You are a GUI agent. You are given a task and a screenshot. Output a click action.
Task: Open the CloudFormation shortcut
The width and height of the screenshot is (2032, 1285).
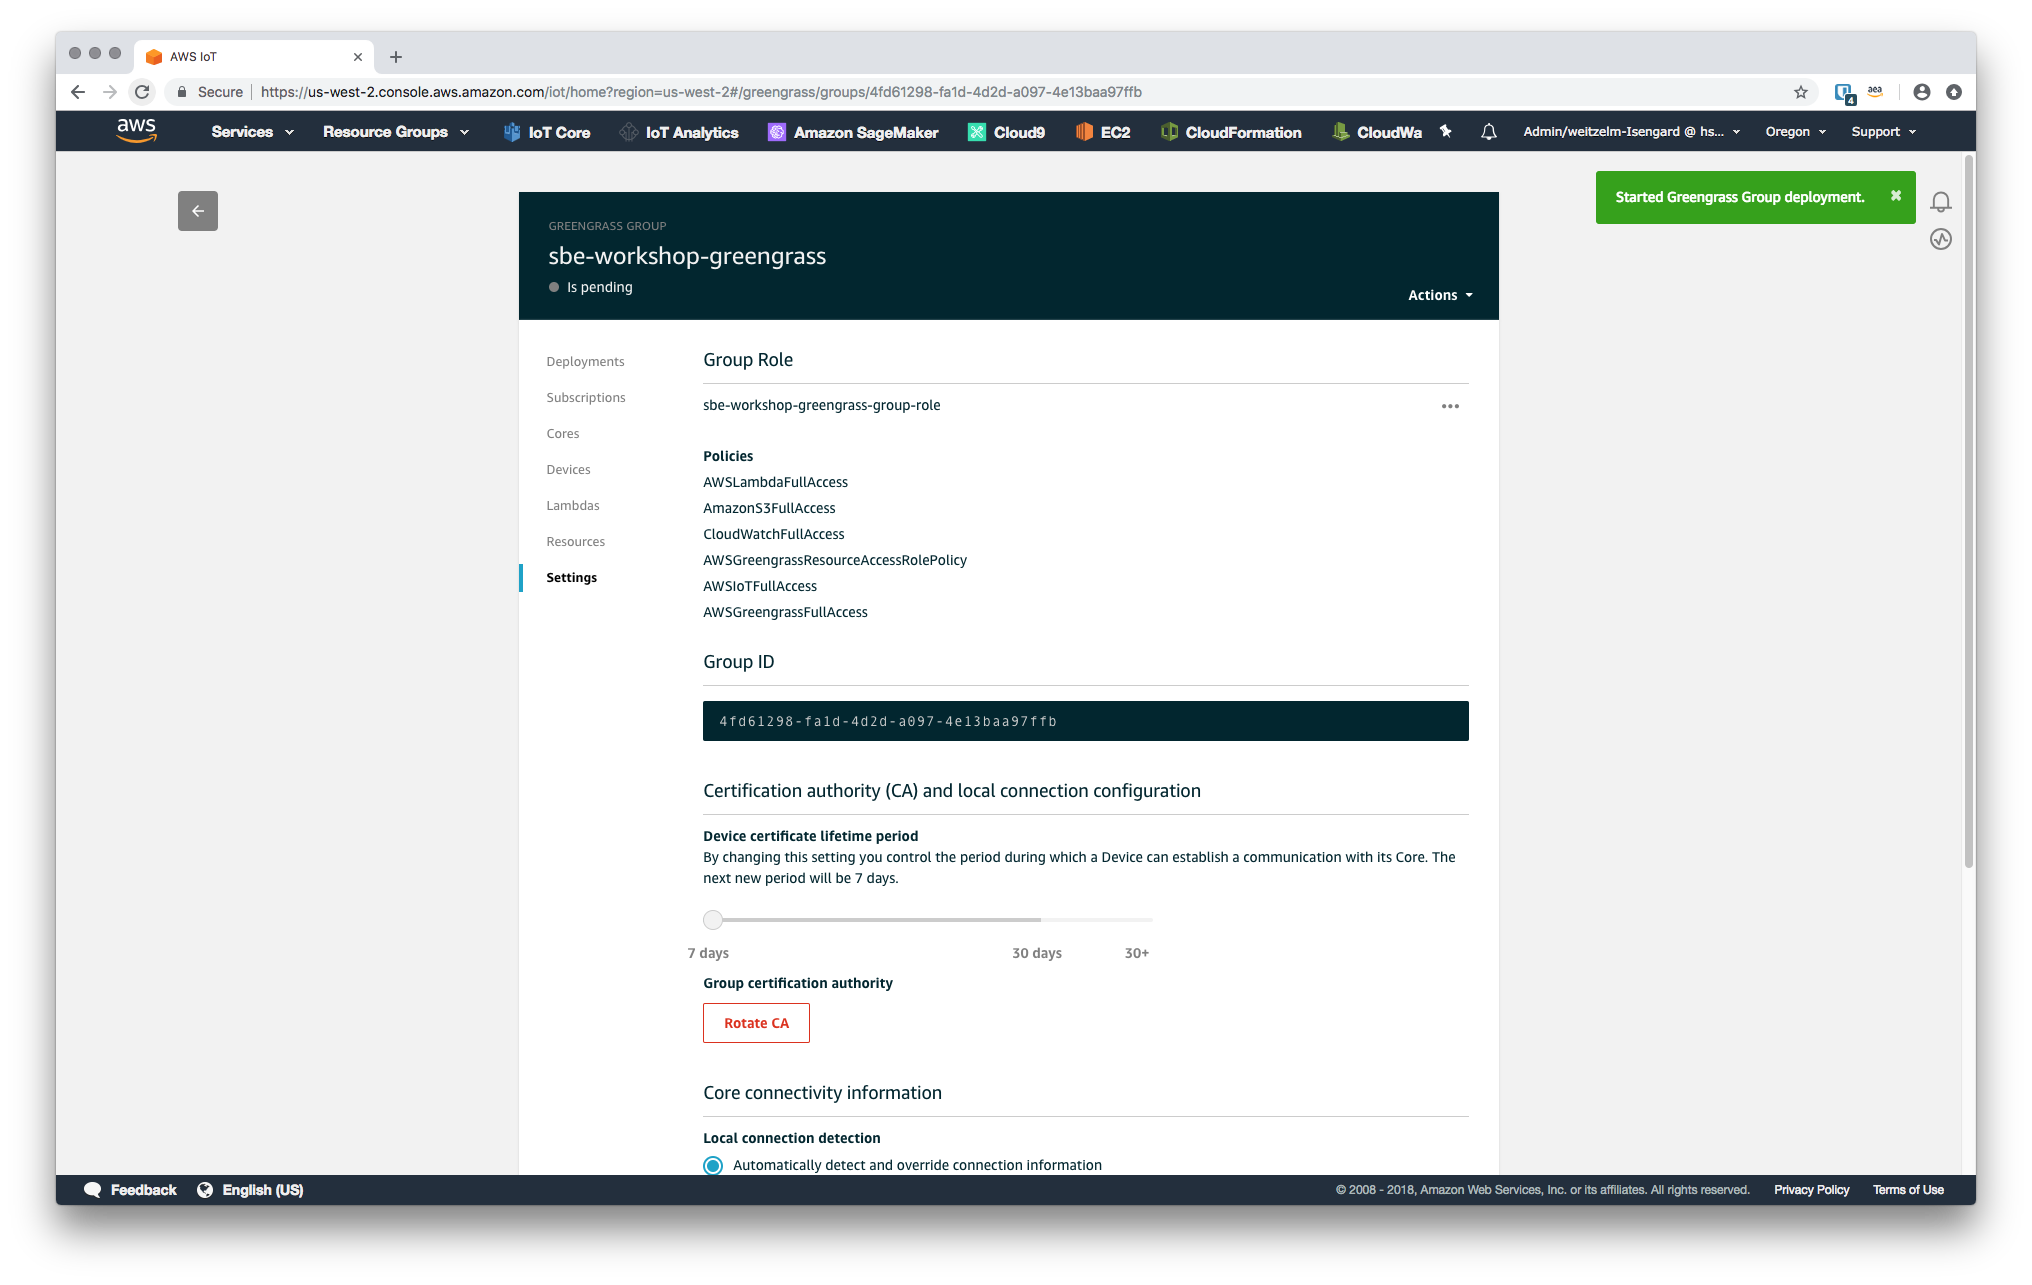(1231, 132)
